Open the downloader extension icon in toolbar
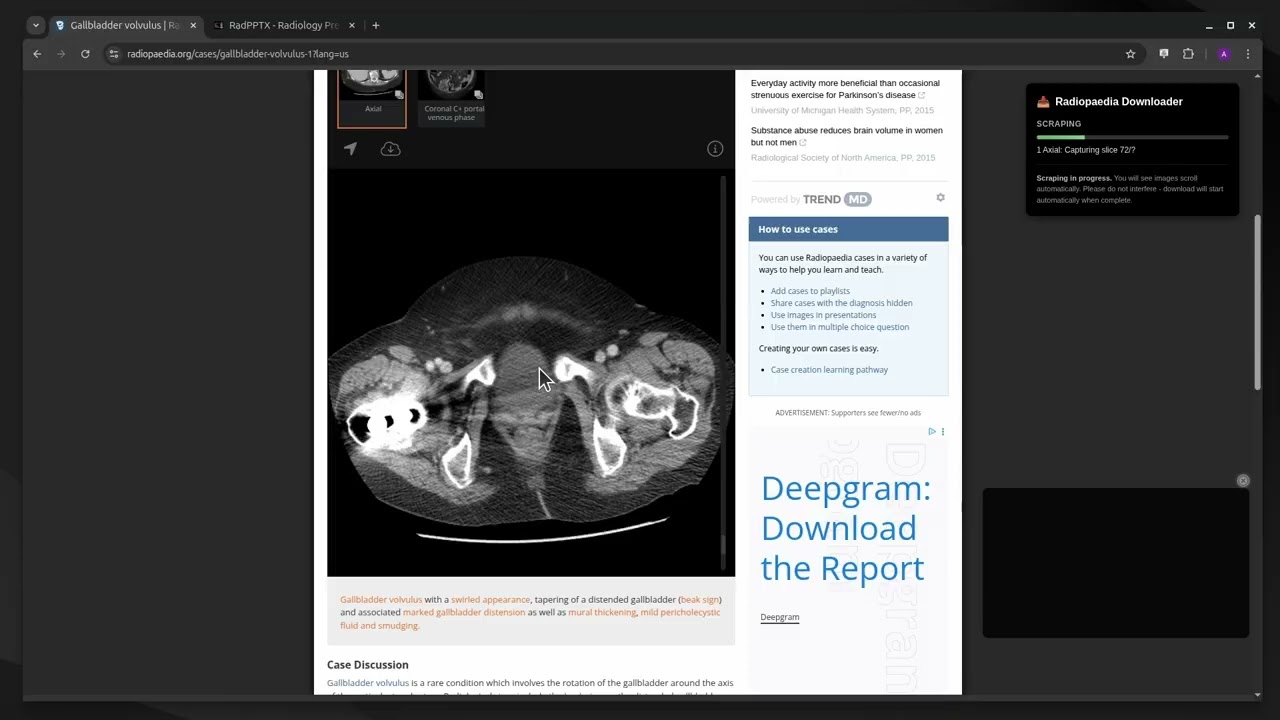 tap(1164, 54)
